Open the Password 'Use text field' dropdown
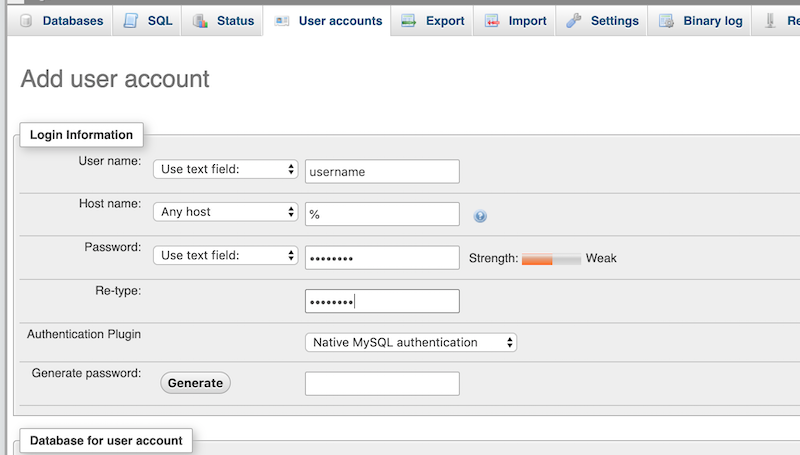Viewport: 800px width, 455px height. pyautogui.click(x=226, y=255)
